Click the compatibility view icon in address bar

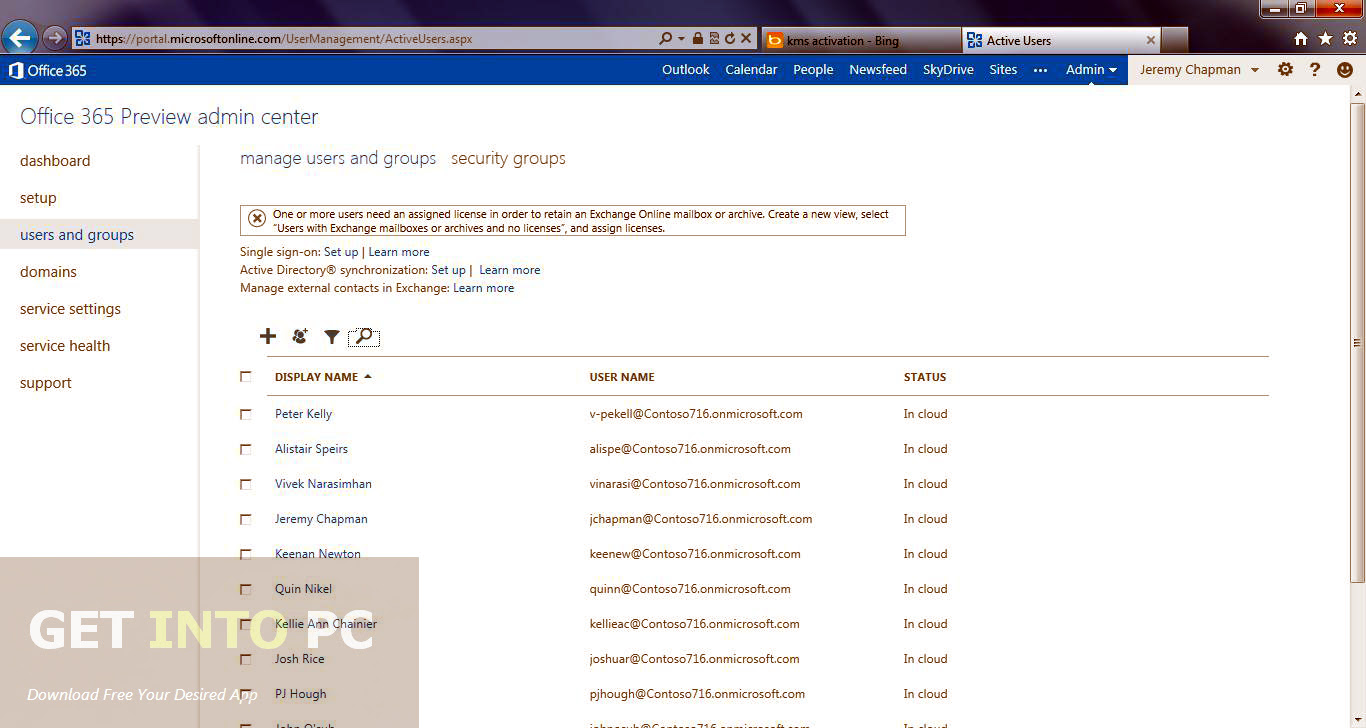point(714,39)
